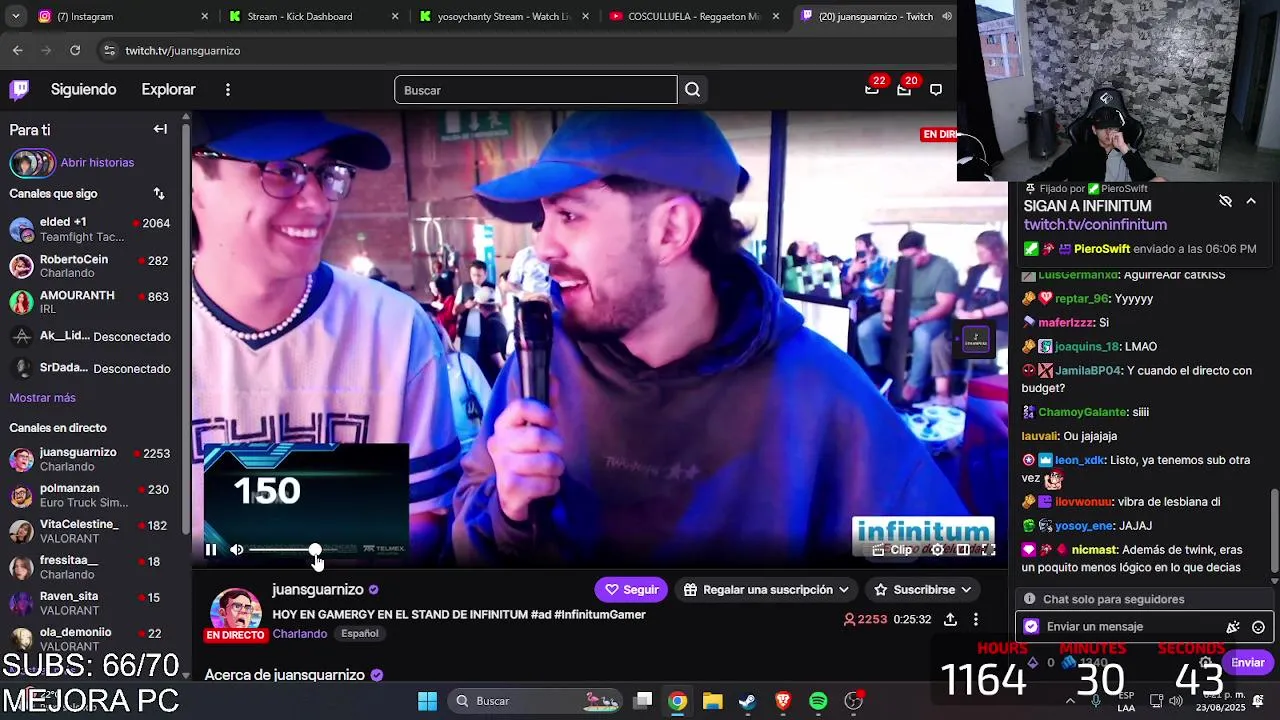Open AMOURANTH channel in sidebar
The image size is (1280, 720).
pyautogui.click(x=90, y=302)
